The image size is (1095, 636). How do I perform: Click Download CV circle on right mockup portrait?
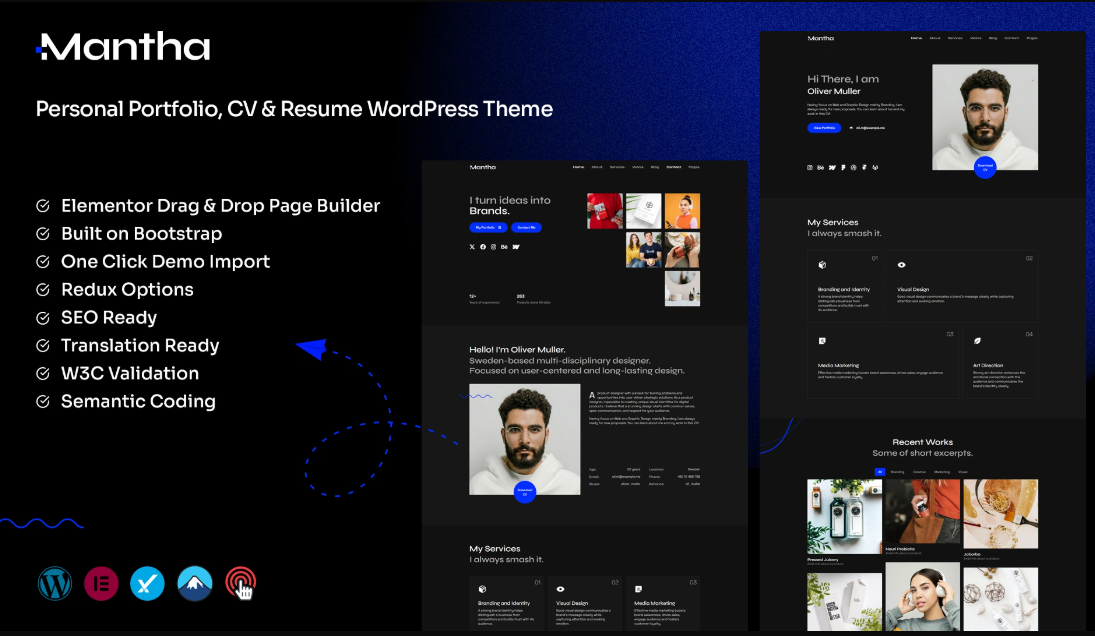[985, 168]
